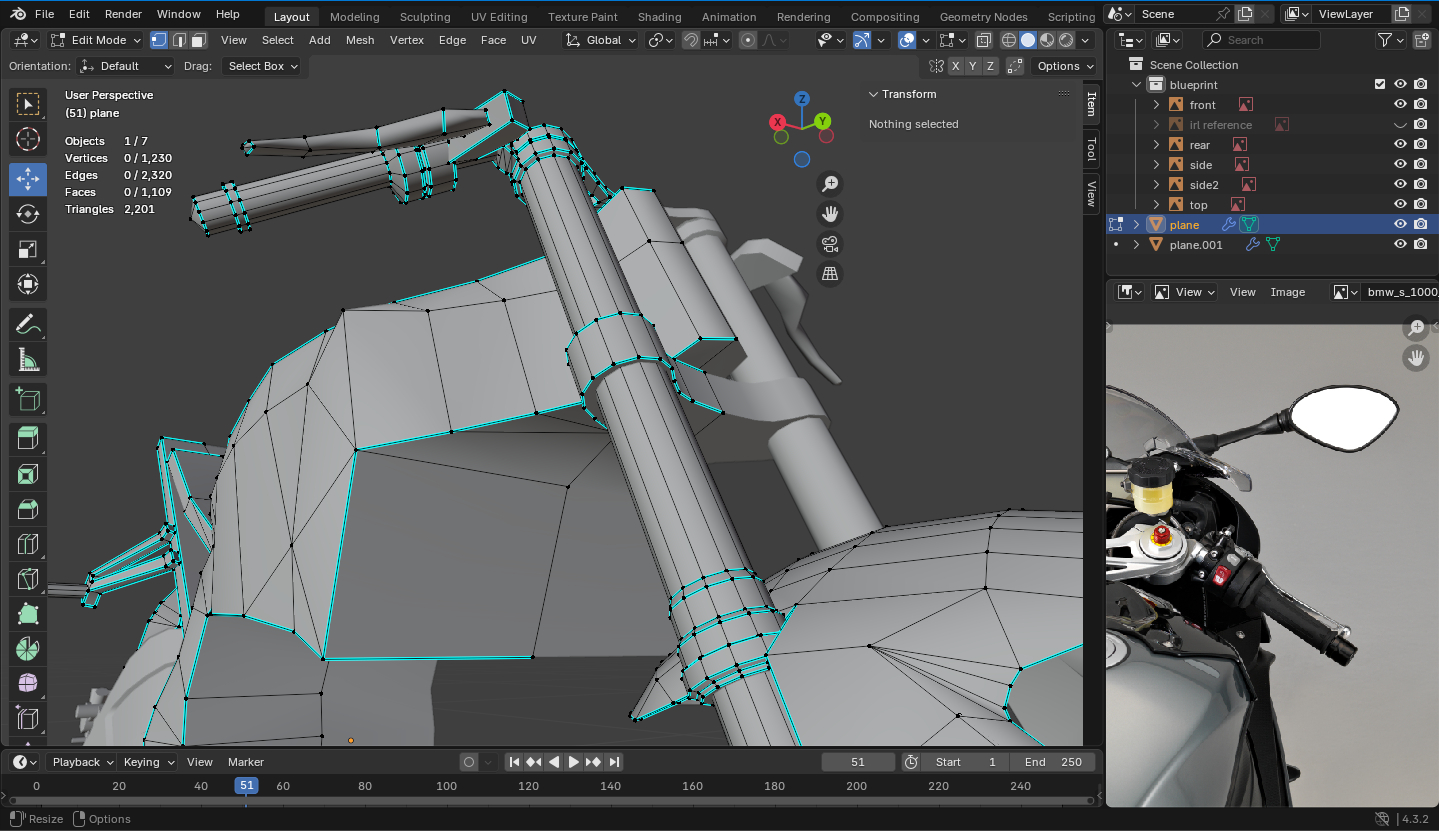Viewport: 1439px width, 831px height.
Task: Hide the front image in outliner
Action: [1400, 105]
